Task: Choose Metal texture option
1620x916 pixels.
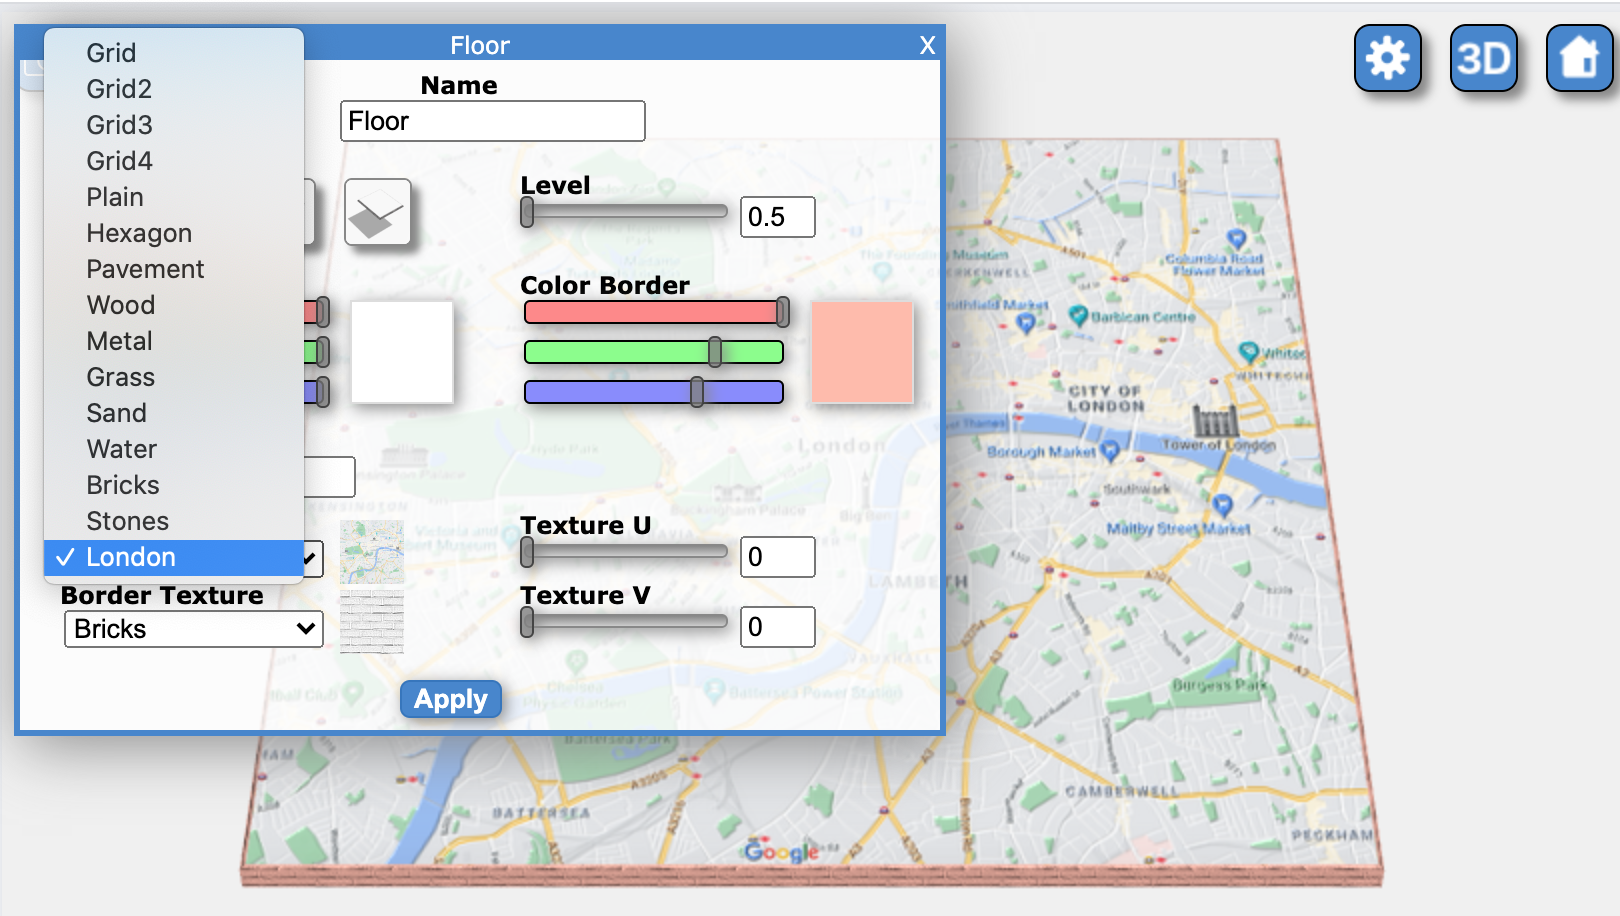Action: [174, 341]
